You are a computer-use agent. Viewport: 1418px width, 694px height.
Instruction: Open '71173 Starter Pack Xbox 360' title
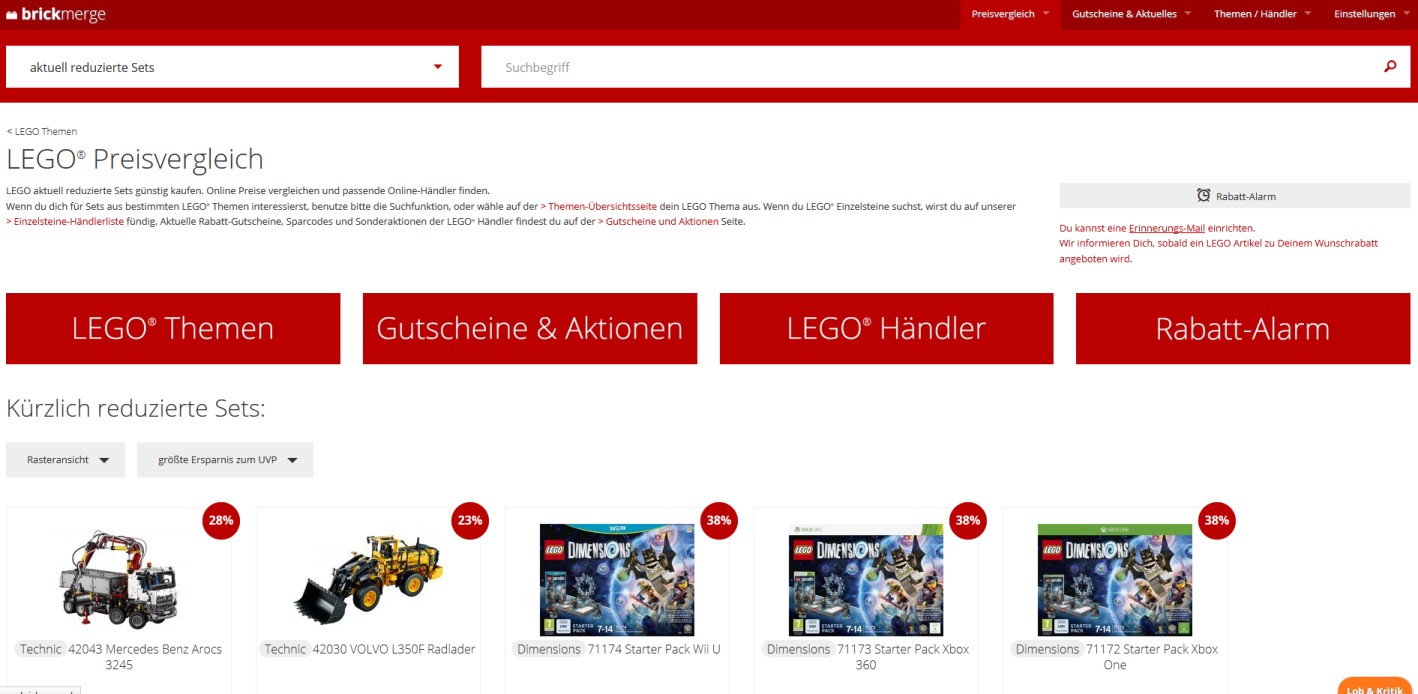click(x=903, y=657)
